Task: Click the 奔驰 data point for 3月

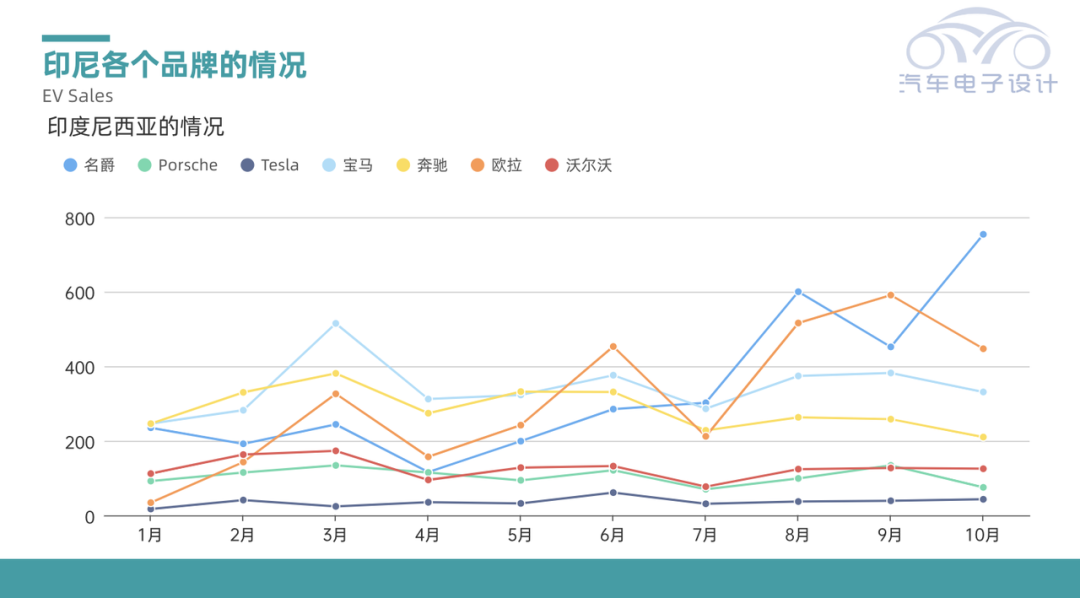Action: (x=335, y=373)
